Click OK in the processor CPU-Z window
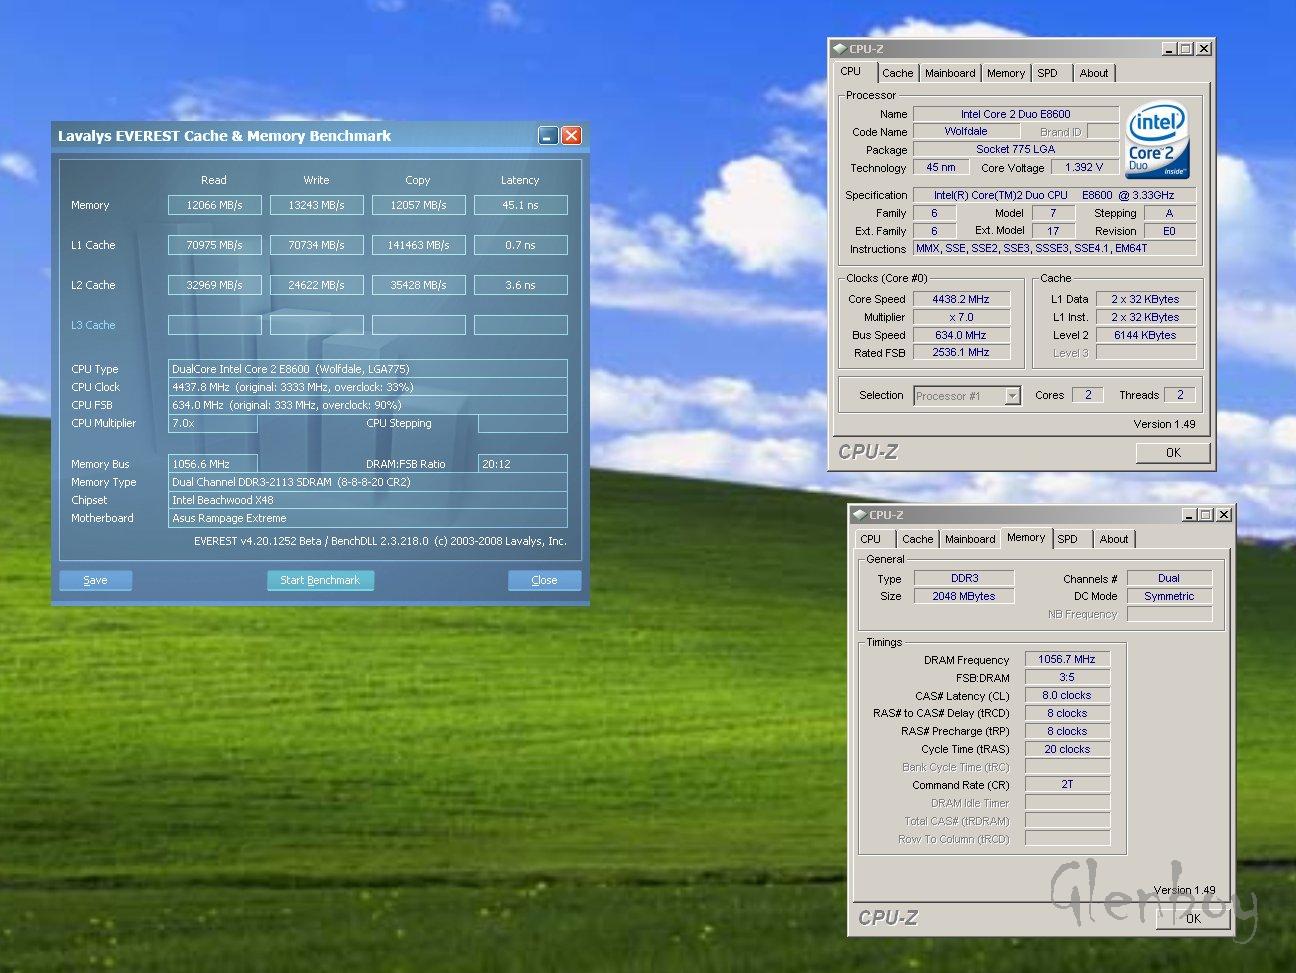 tap(1173, 453)
